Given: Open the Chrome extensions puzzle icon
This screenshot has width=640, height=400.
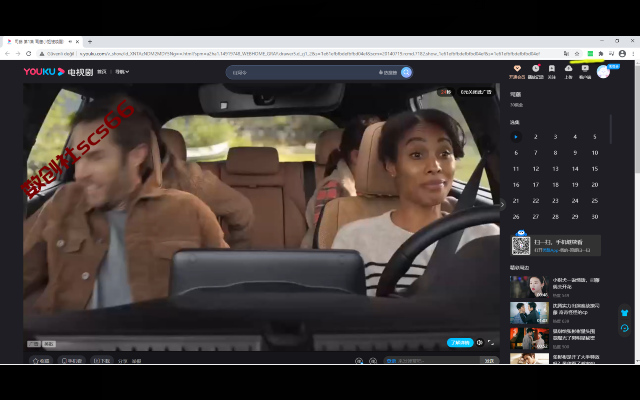Looking at the screenshot, I should 601,53.
